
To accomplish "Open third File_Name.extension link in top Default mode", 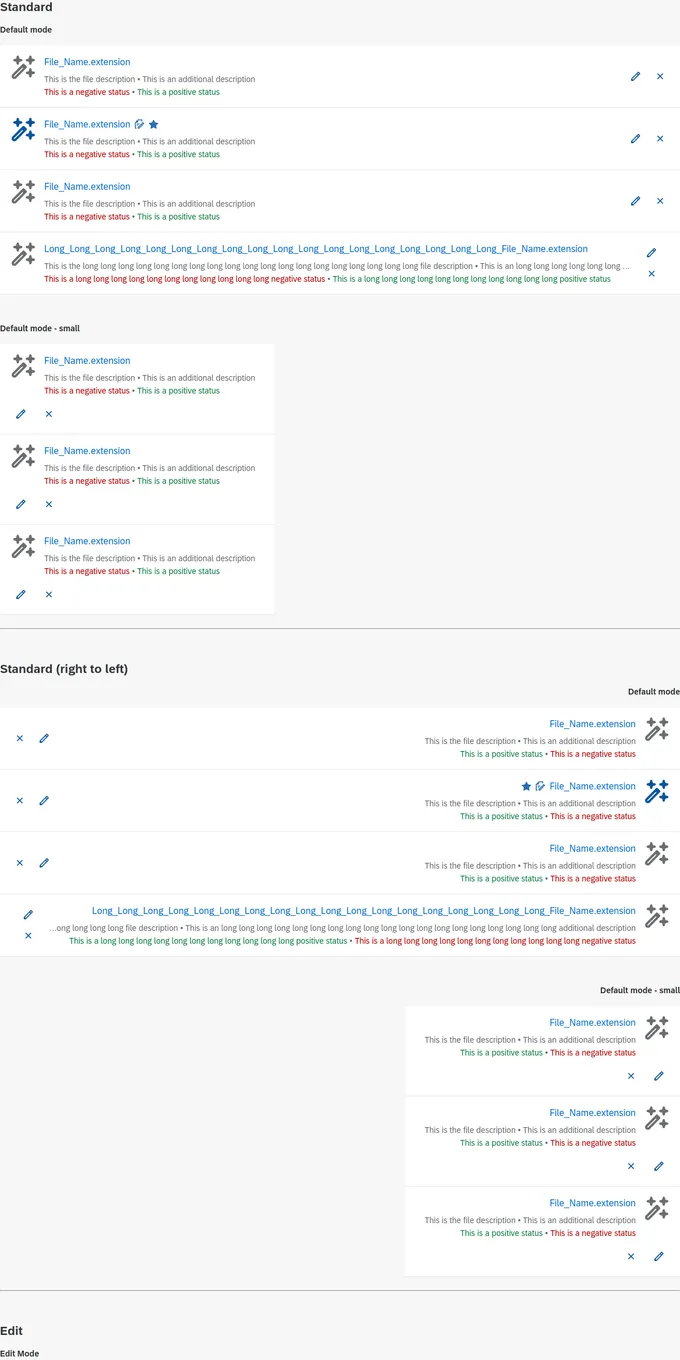I will (87, 187).
